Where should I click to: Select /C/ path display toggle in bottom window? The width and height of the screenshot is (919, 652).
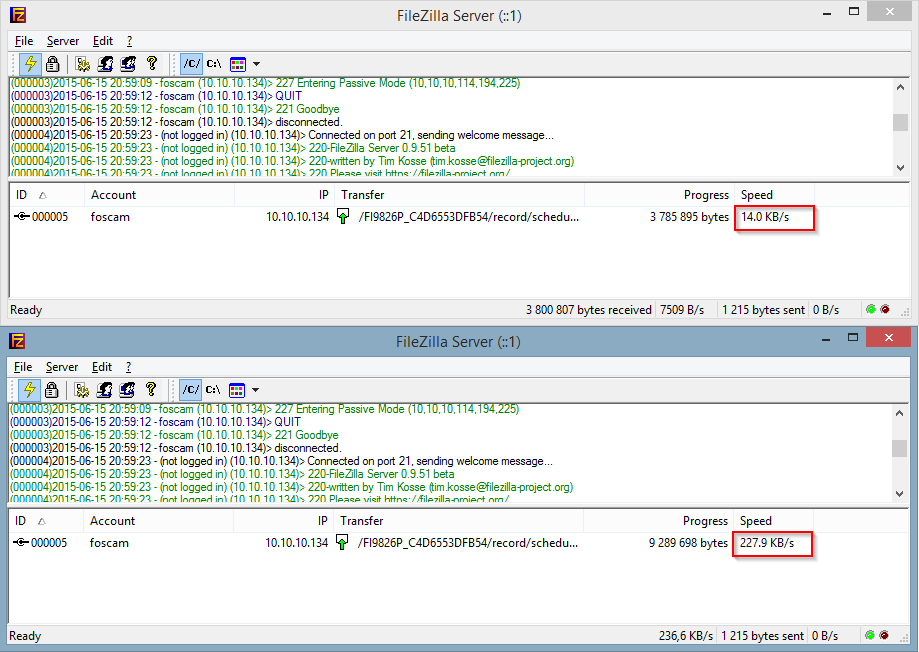[x=190, y=389]
